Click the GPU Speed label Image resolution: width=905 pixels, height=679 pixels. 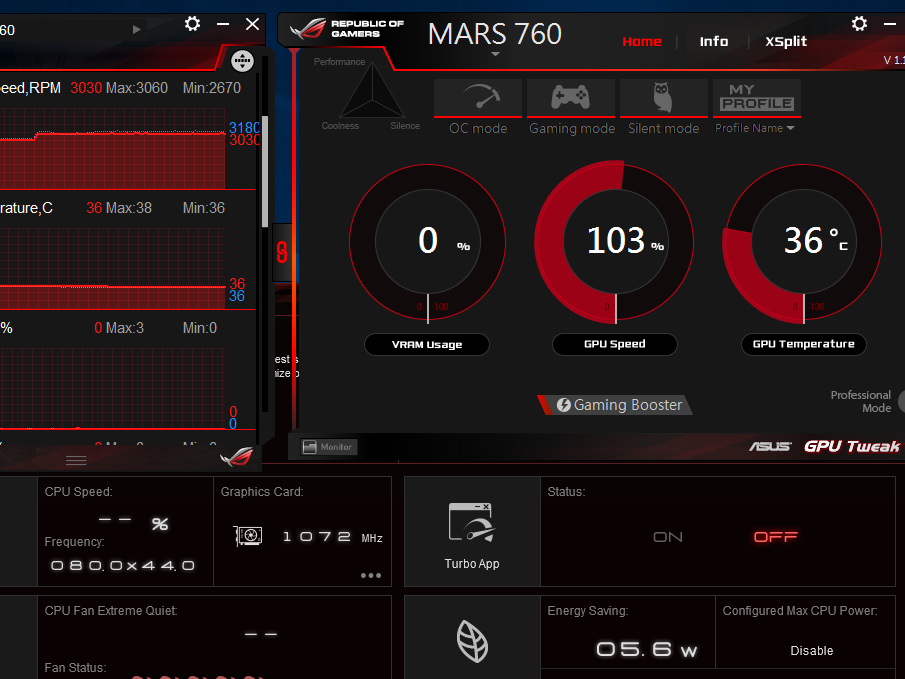[615, 344]
